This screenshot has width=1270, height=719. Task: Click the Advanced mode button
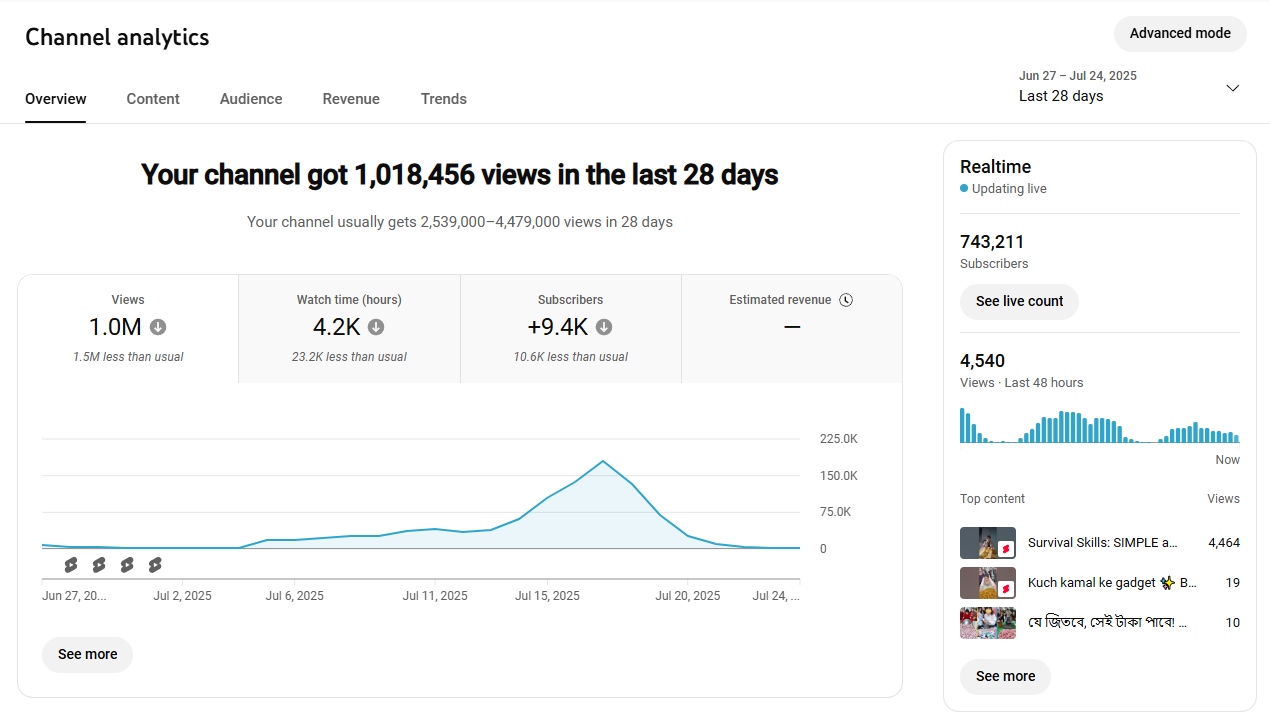click(1180, 33)
